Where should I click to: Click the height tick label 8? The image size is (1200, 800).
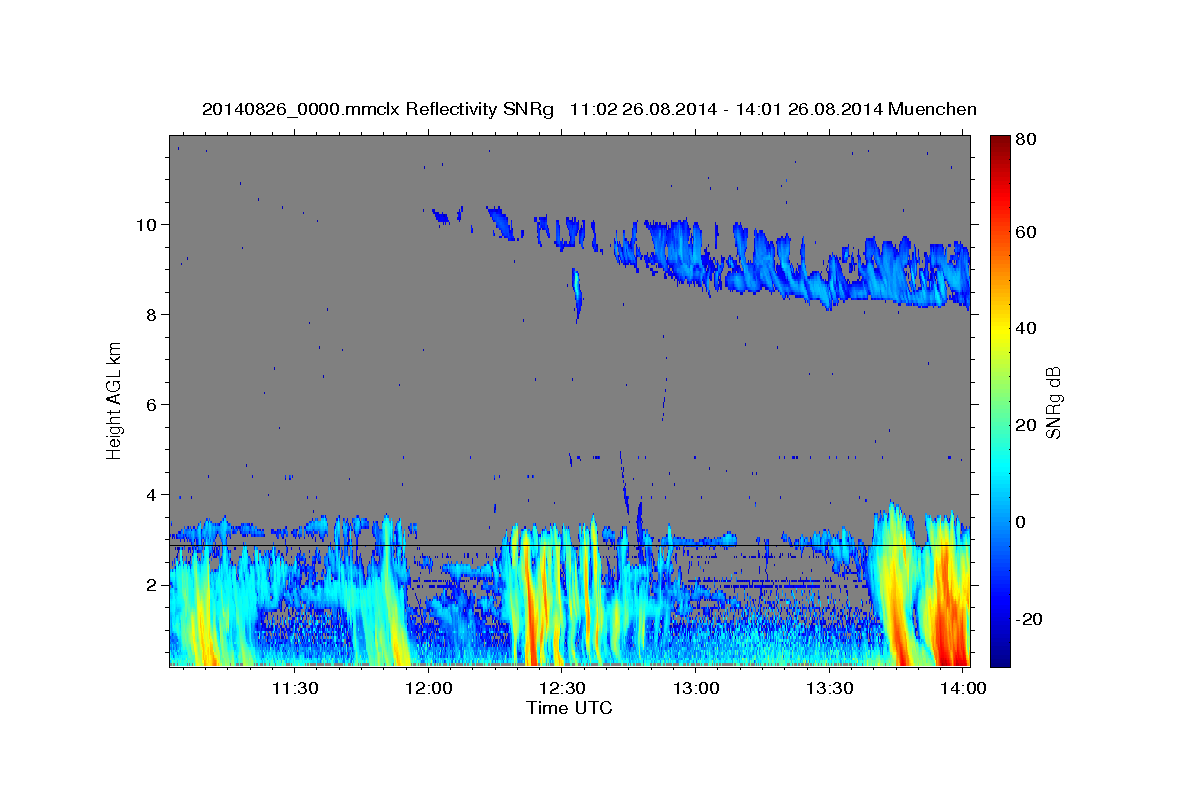click(153, 314)
